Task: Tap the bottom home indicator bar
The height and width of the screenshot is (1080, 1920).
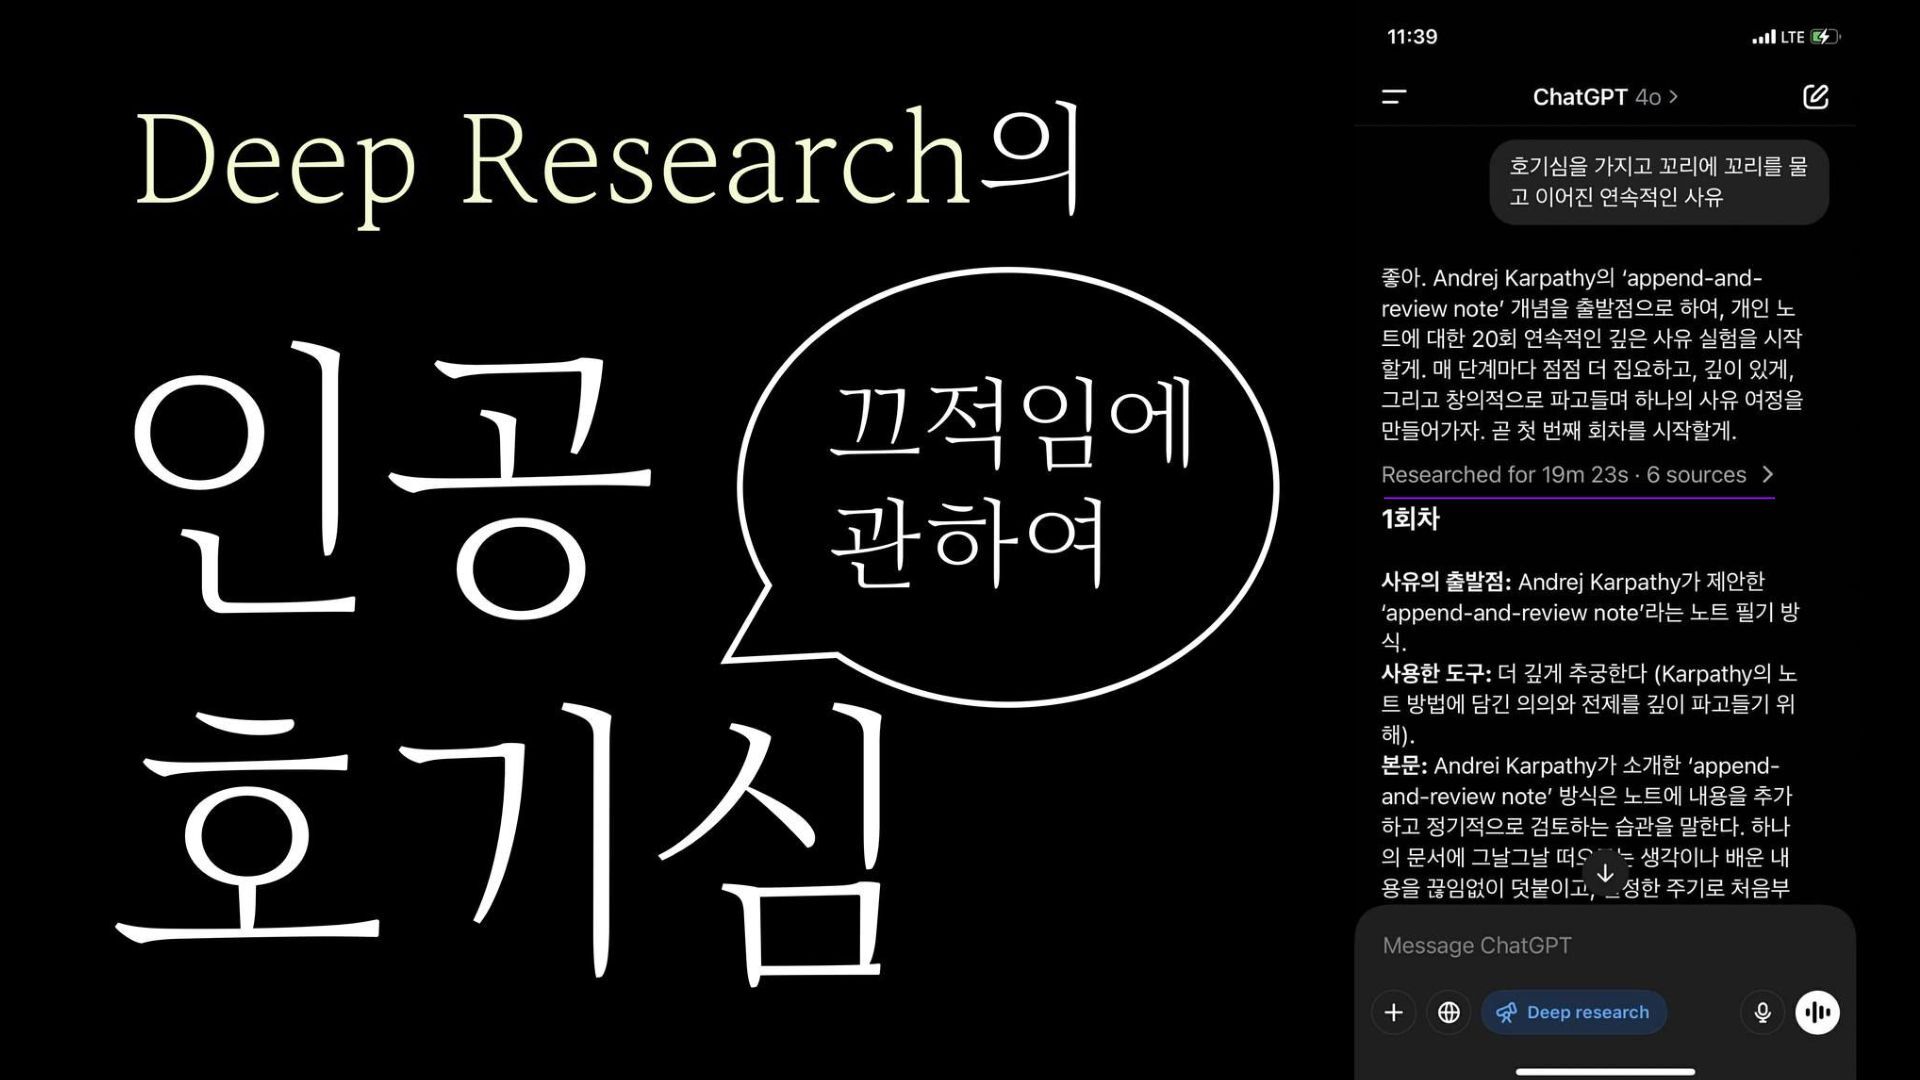Action: click(x=1605, y=1071)
